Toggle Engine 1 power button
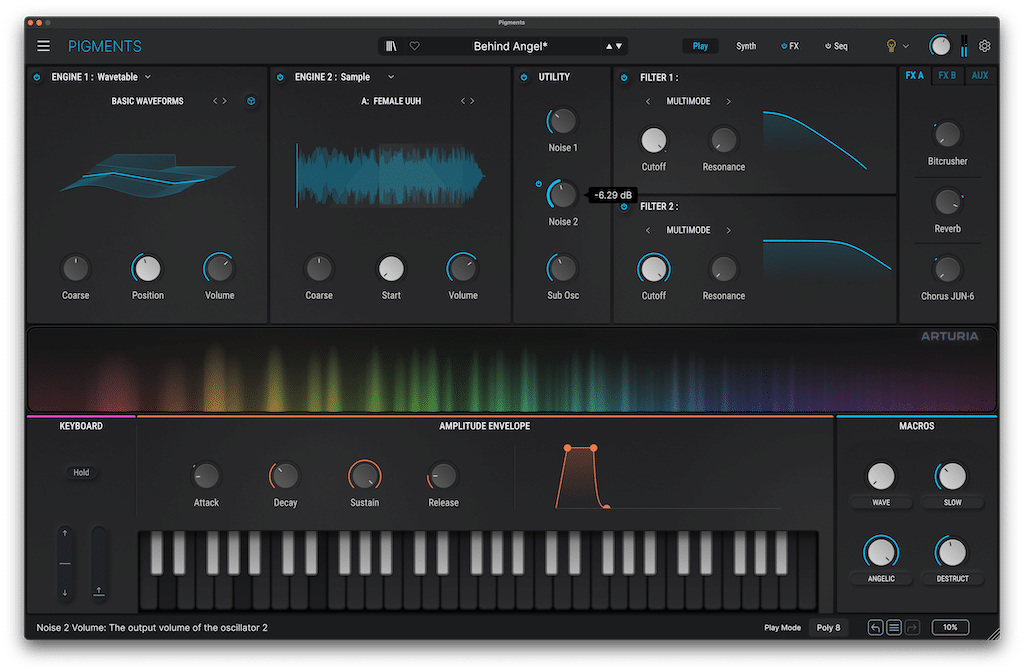The image size is (1024, 672). (37, 77)
